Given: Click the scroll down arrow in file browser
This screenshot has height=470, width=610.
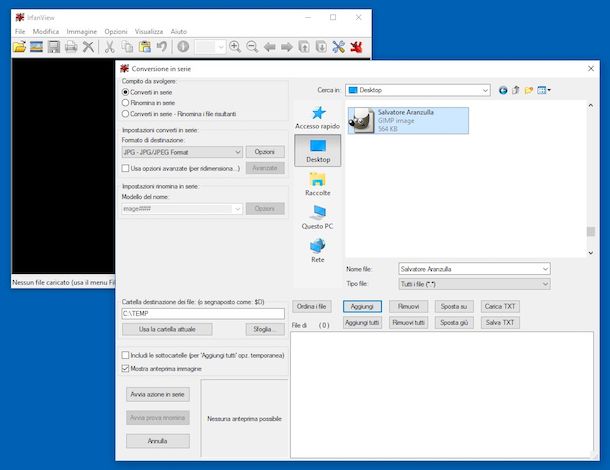Looking at the screenshot, I should [x=591, y=253].
